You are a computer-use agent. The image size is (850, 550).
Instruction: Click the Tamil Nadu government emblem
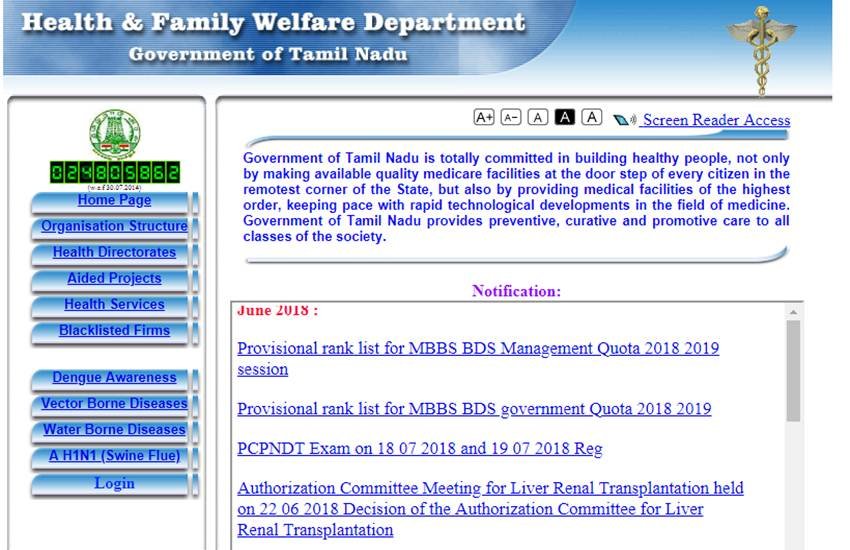(x=114, y=135)
